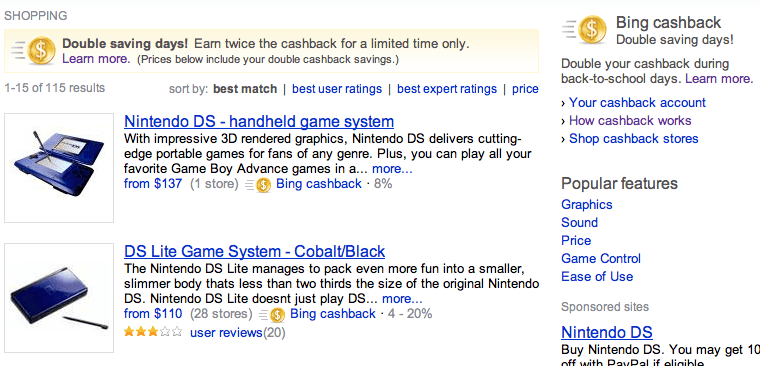Expand DS Lite description with more link
760x366 pixels.
(402, 299)
